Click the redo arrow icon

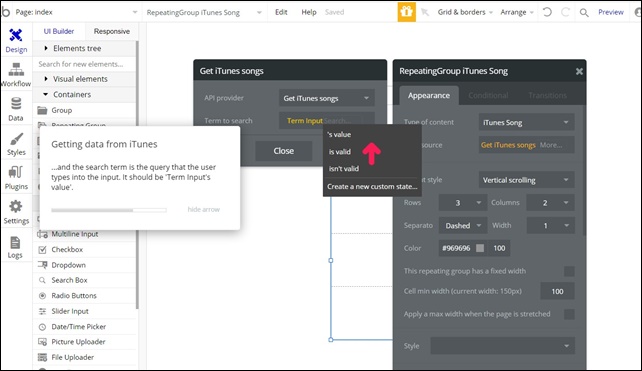(565, 12)
